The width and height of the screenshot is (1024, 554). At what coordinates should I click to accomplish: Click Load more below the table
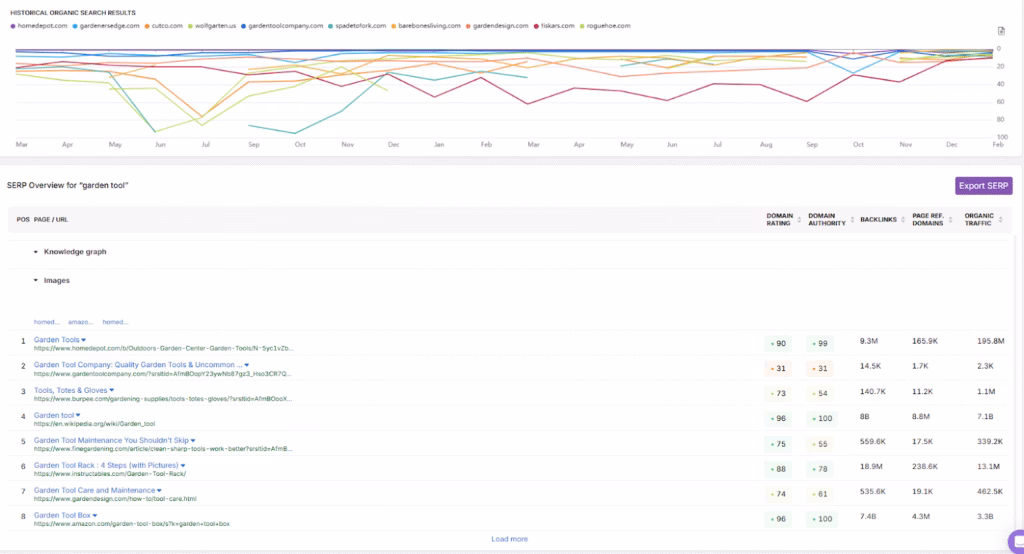point(510,540)
